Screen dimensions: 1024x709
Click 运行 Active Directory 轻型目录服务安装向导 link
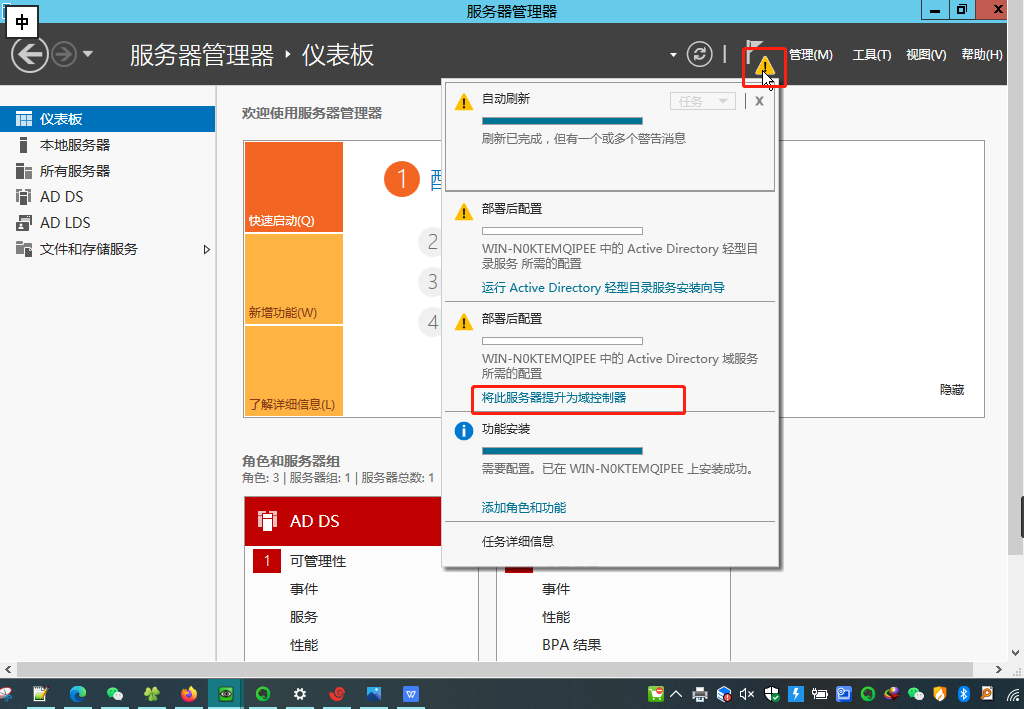point(603,287)
